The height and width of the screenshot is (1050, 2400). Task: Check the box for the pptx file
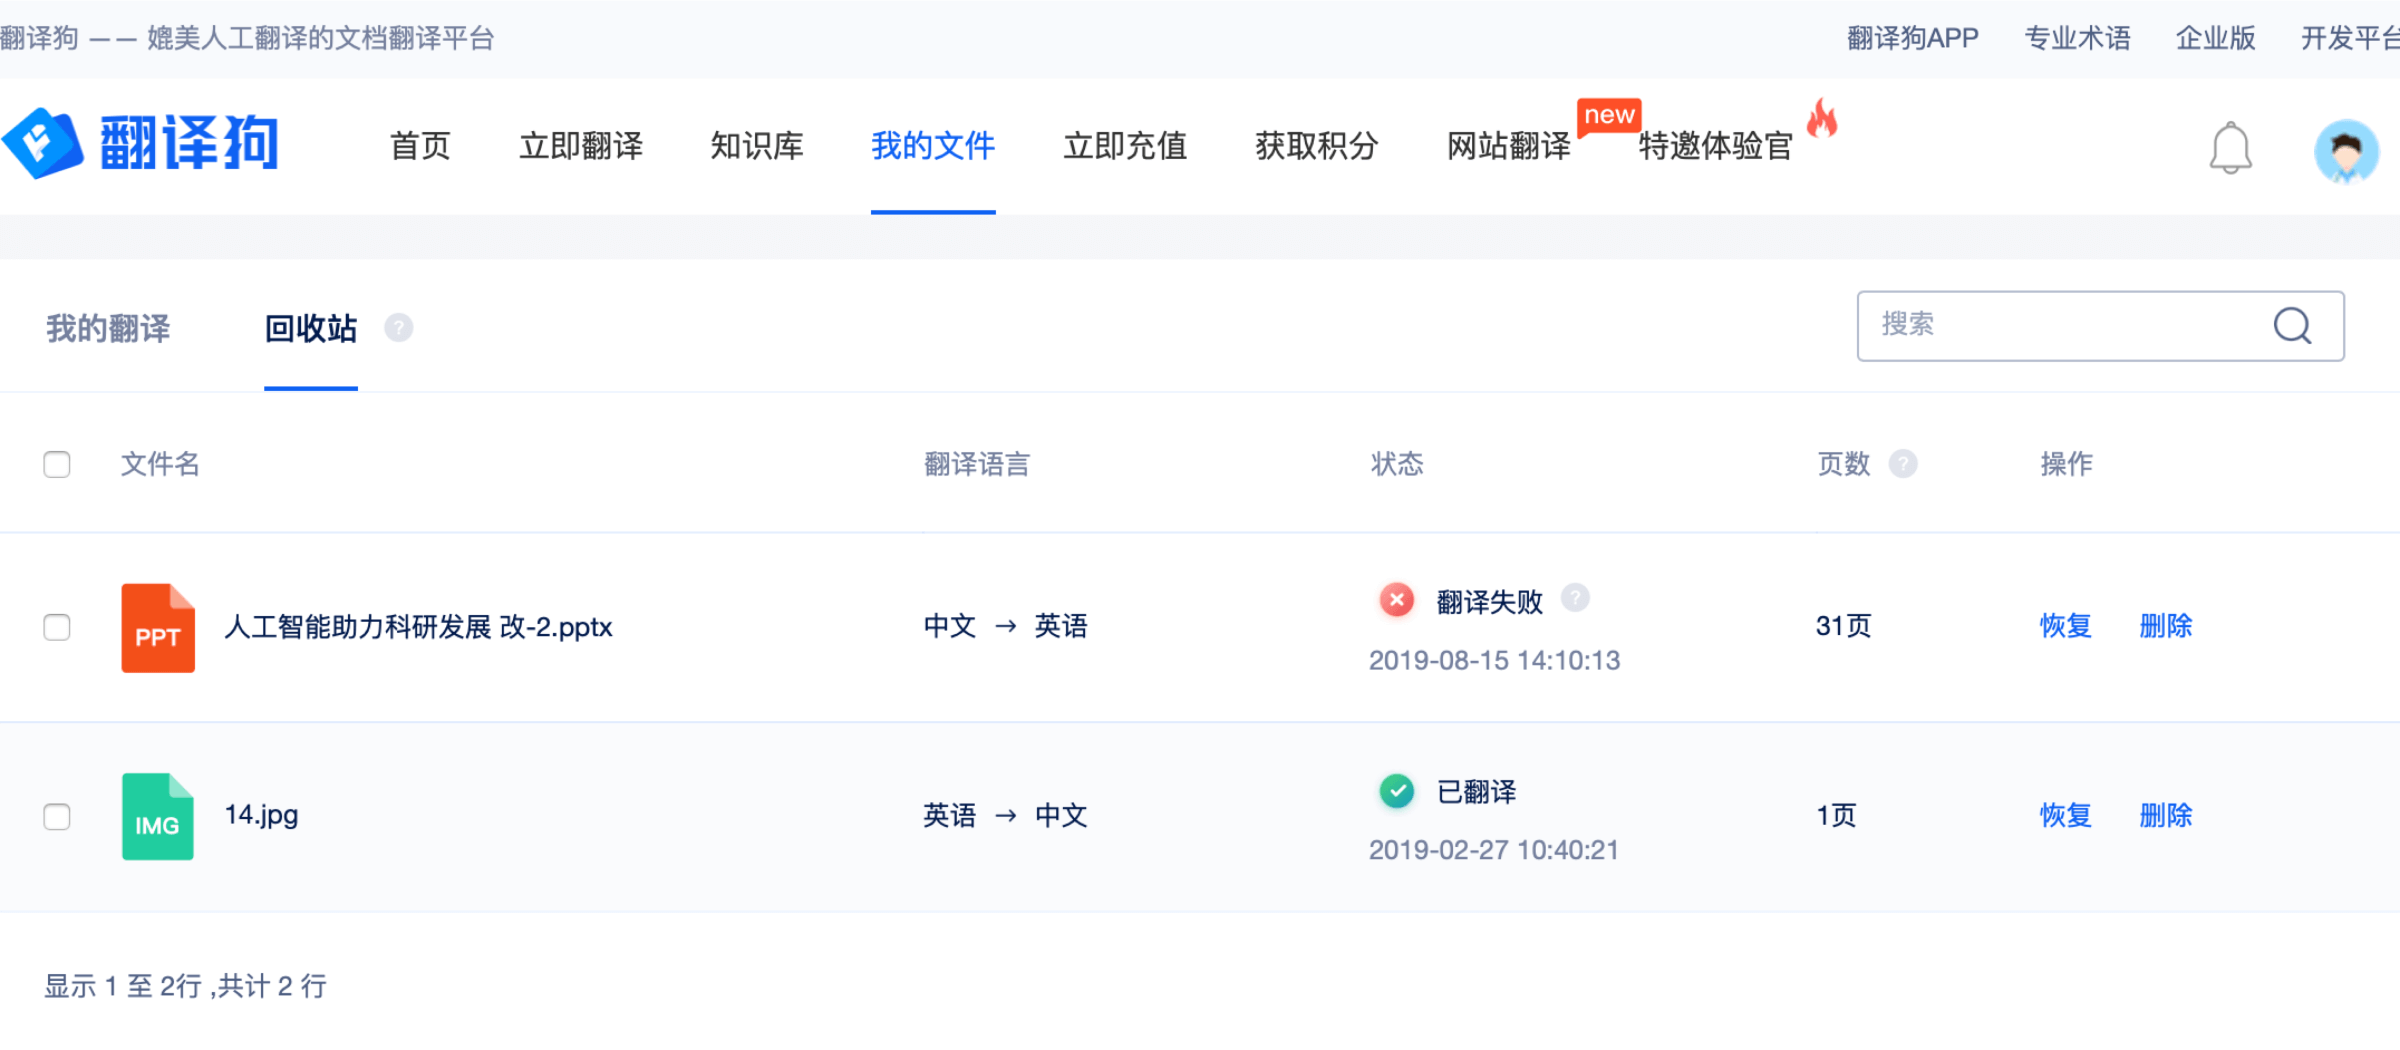click(x=57, y=627)
